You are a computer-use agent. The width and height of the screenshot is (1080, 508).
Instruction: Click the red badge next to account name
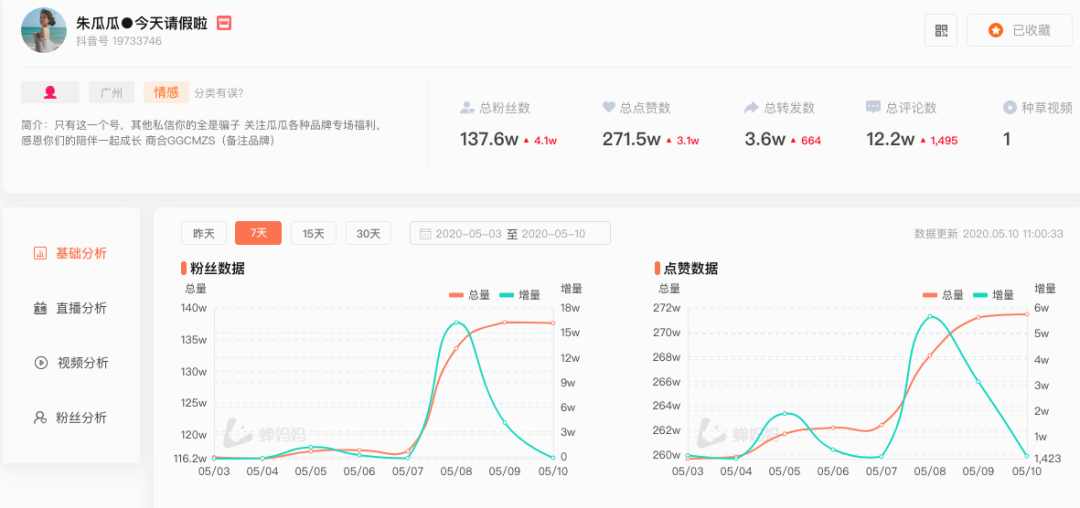[x=224, y=23]
